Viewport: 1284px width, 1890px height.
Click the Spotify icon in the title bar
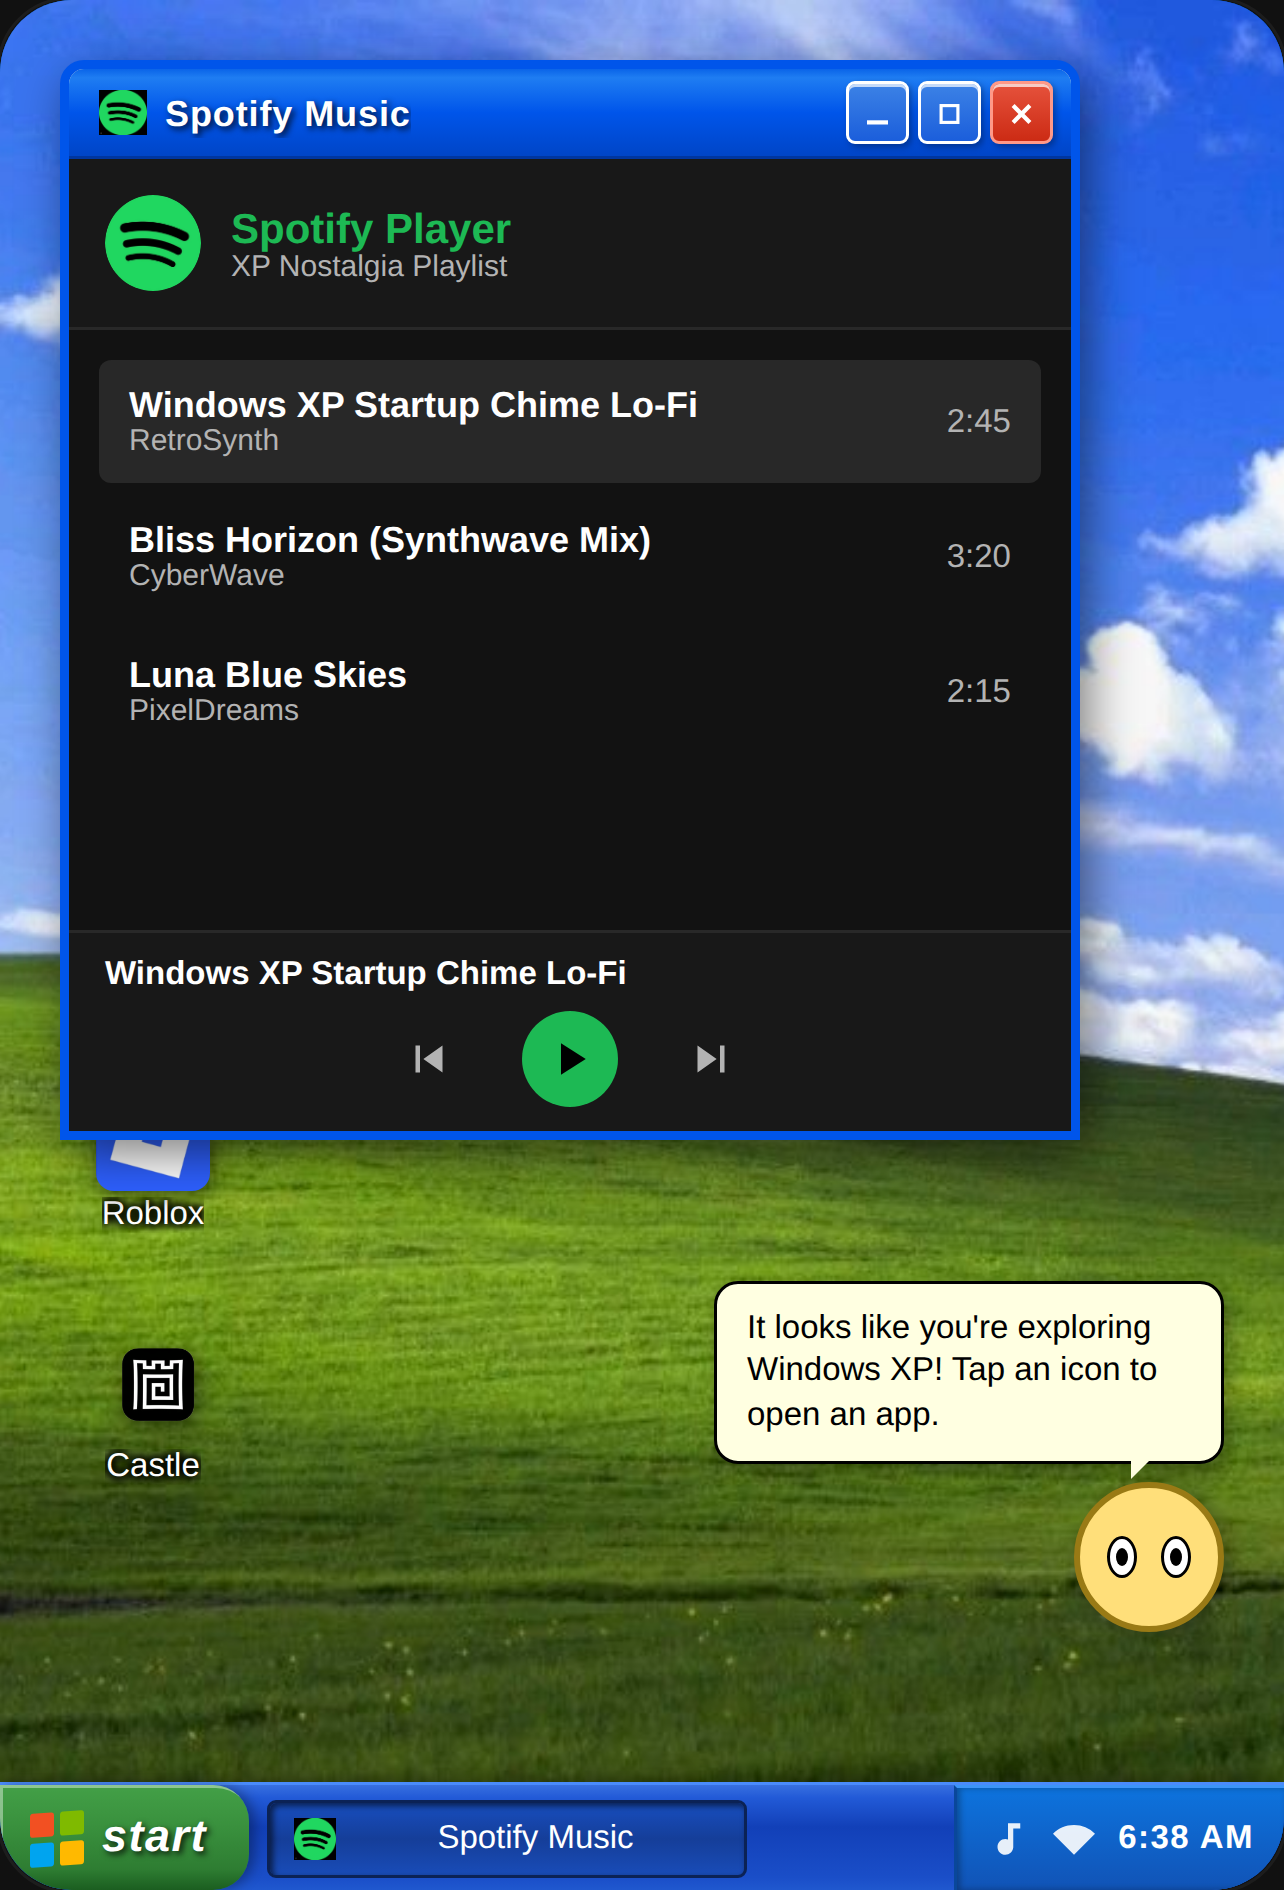(x=123, y=113)
